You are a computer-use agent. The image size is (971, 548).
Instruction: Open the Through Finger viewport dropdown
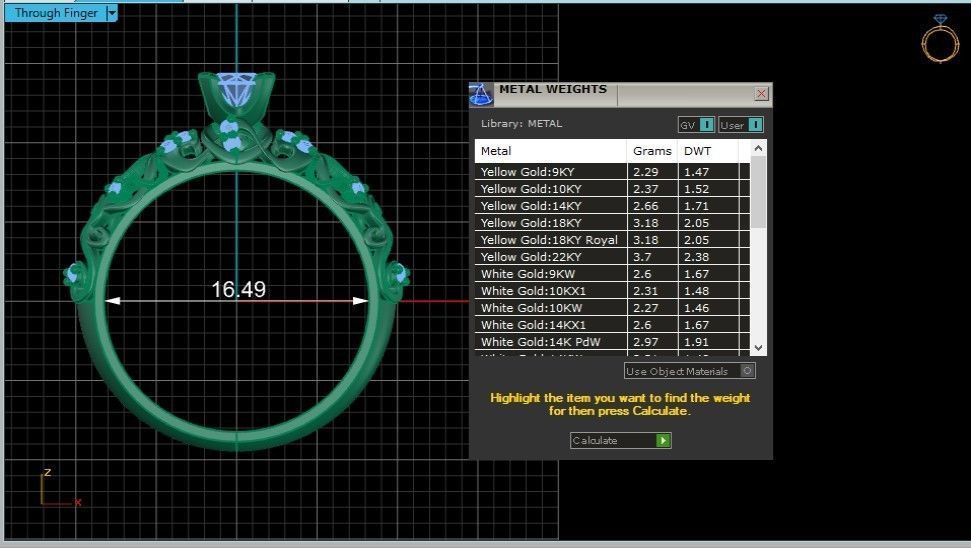pos(112,13)
